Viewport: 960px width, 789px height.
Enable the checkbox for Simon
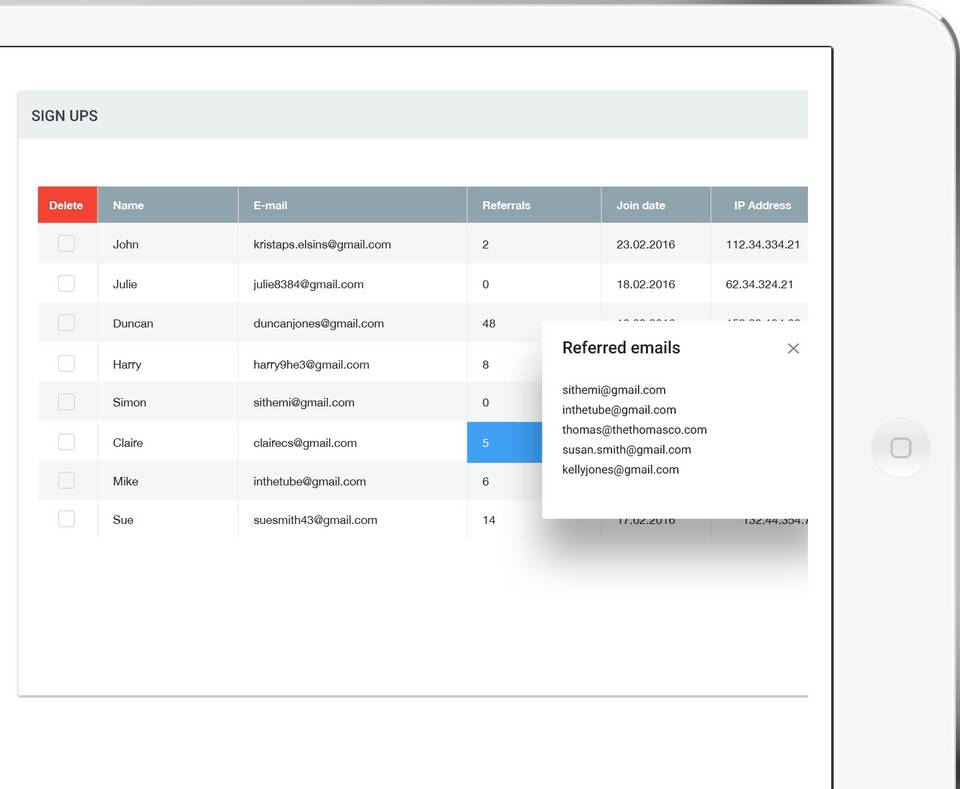(x=66, y=402)
